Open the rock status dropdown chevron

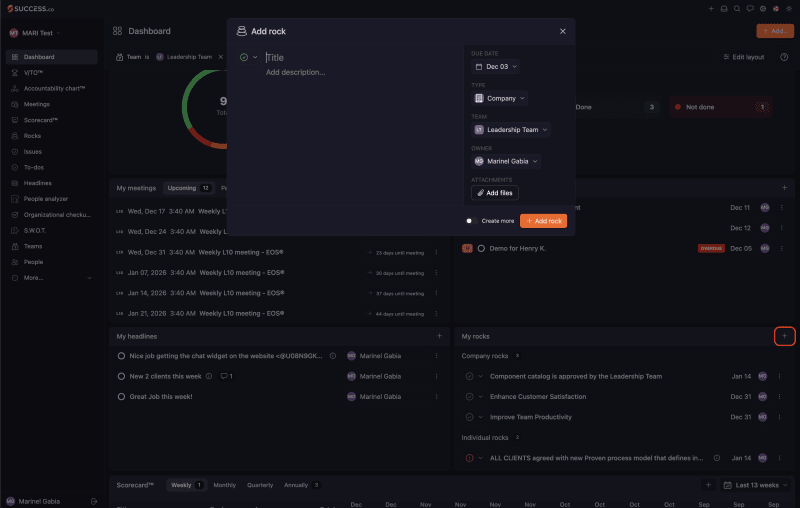tap(255, 57)
